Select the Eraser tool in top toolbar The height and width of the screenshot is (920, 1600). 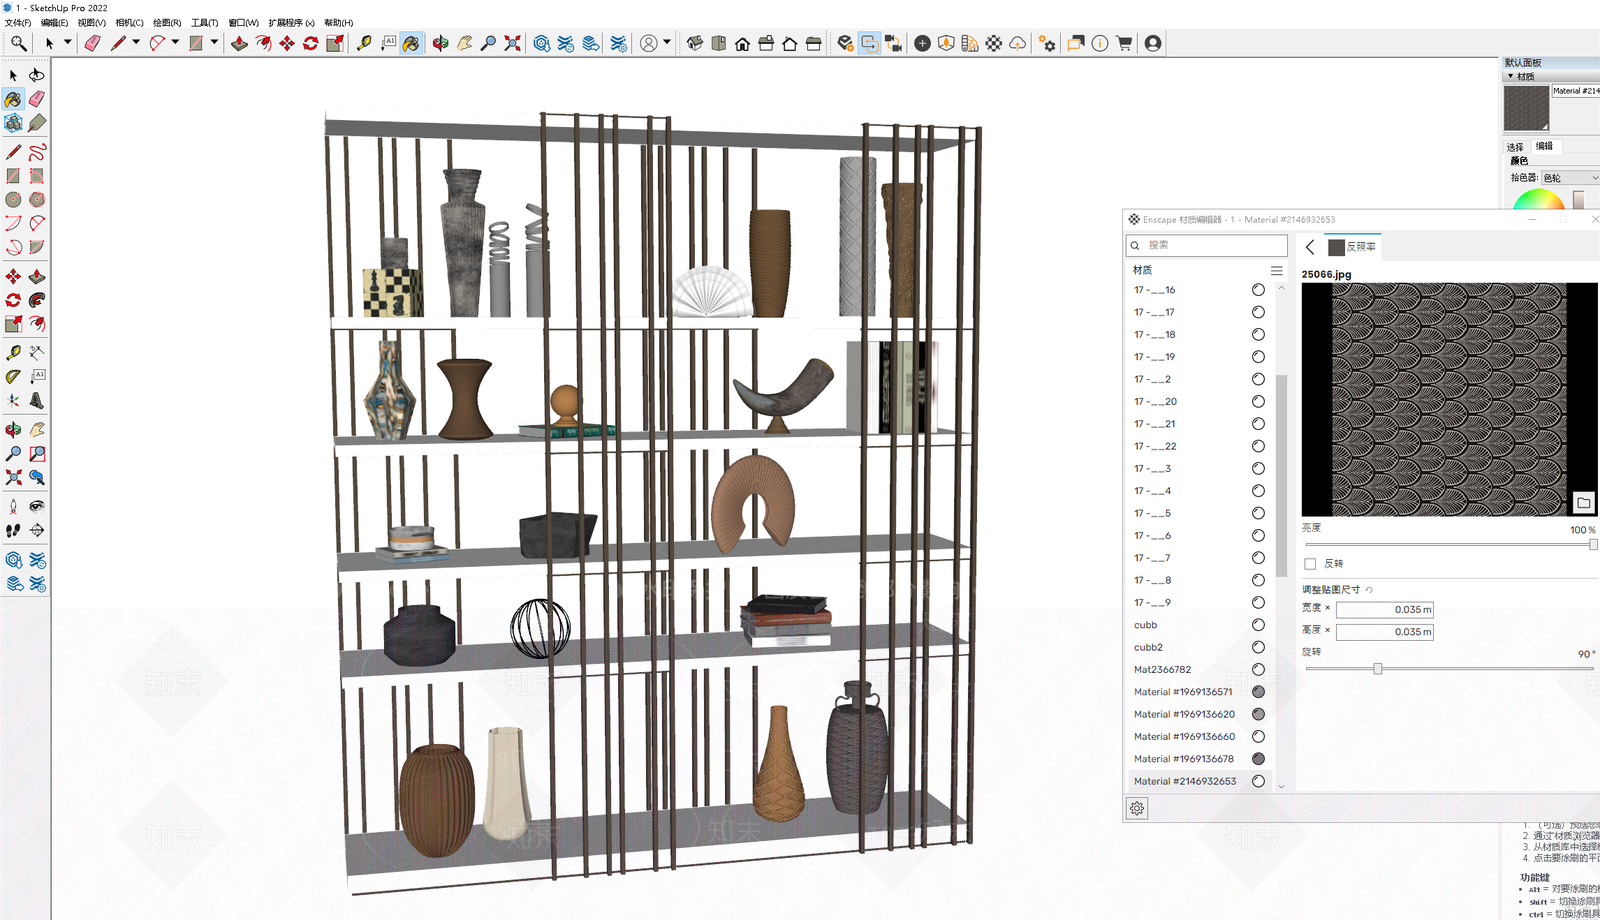[92, 43]
